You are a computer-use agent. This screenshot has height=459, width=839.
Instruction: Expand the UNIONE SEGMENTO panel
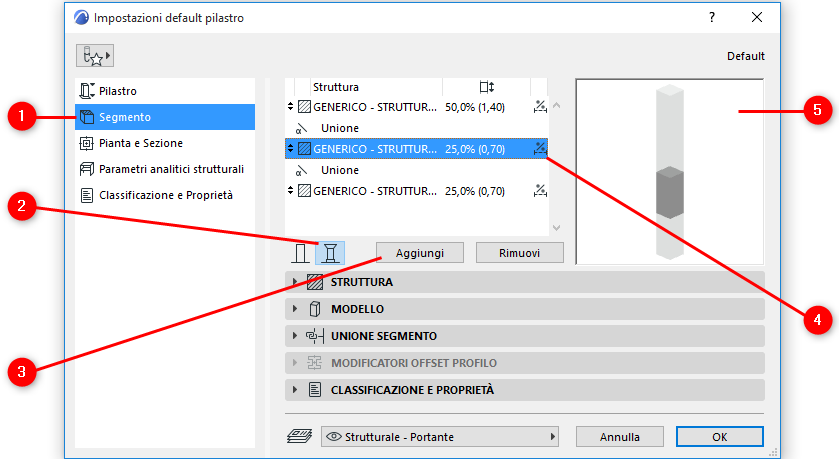tap(295, 336)
